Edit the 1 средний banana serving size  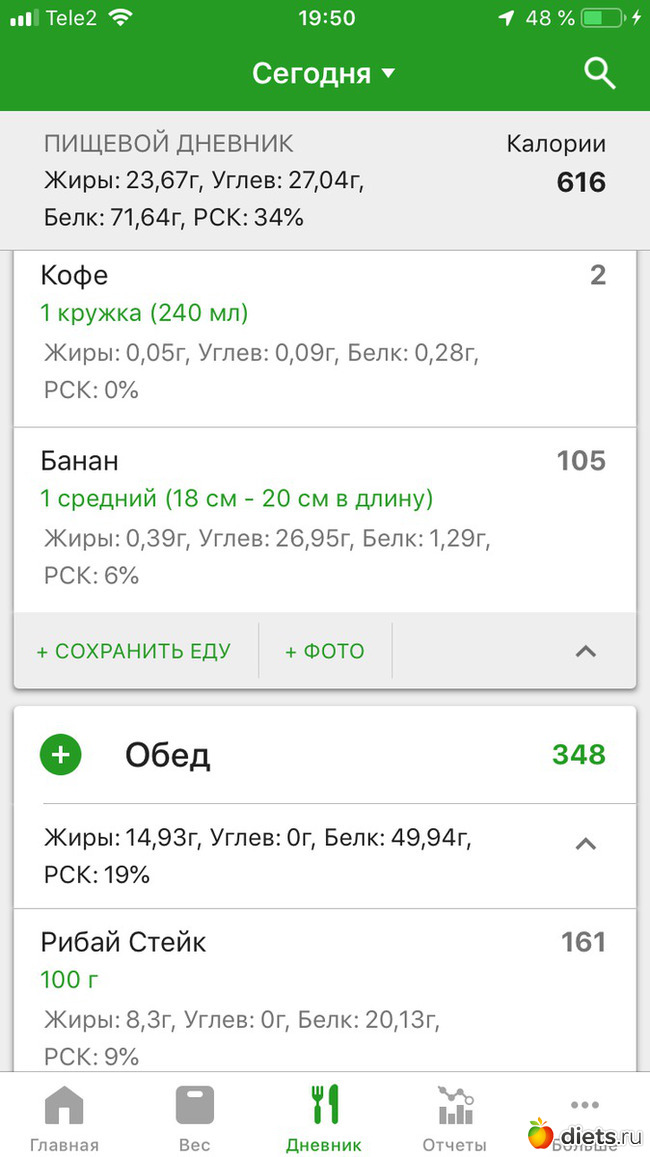click(x=237, y=499)
